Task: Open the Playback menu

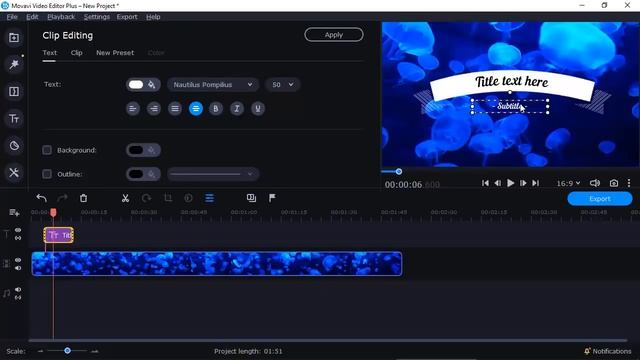Action: pyautogui.click(x=61, y=17)
